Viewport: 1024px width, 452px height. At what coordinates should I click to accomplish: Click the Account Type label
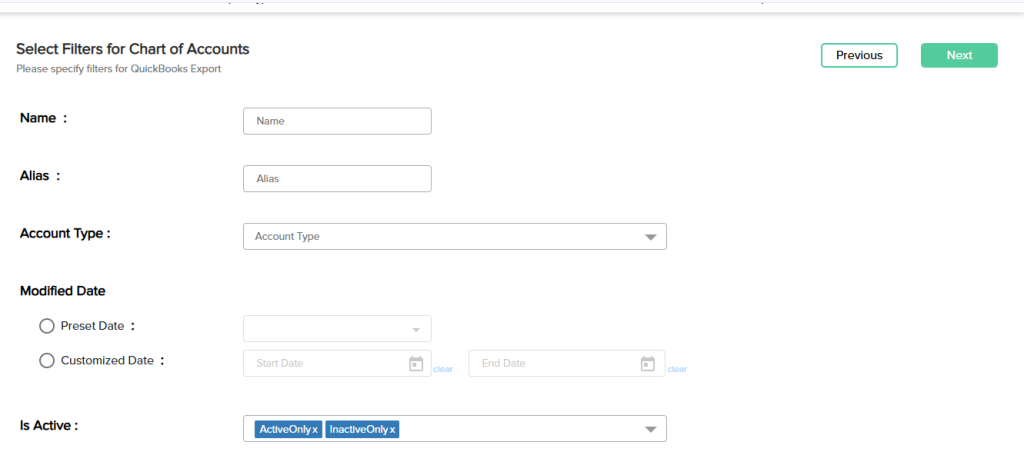[65, 234]
